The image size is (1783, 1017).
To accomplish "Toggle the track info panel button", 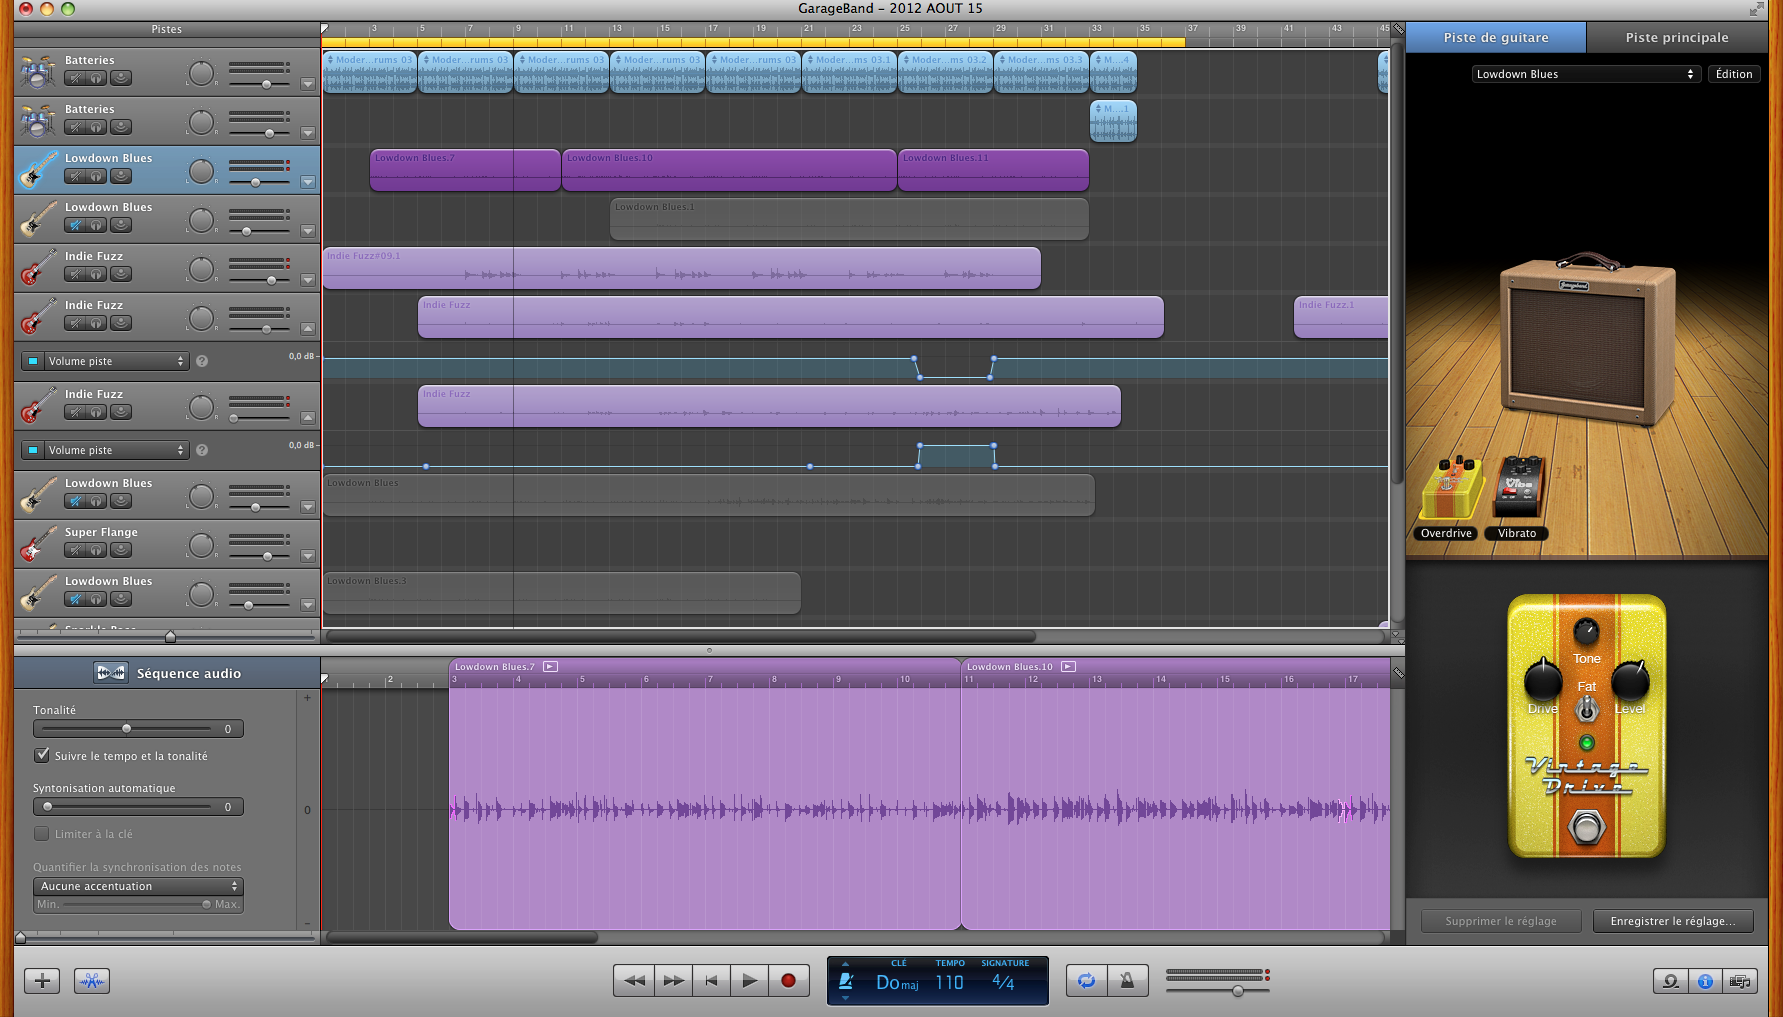I will (1705, 981).
